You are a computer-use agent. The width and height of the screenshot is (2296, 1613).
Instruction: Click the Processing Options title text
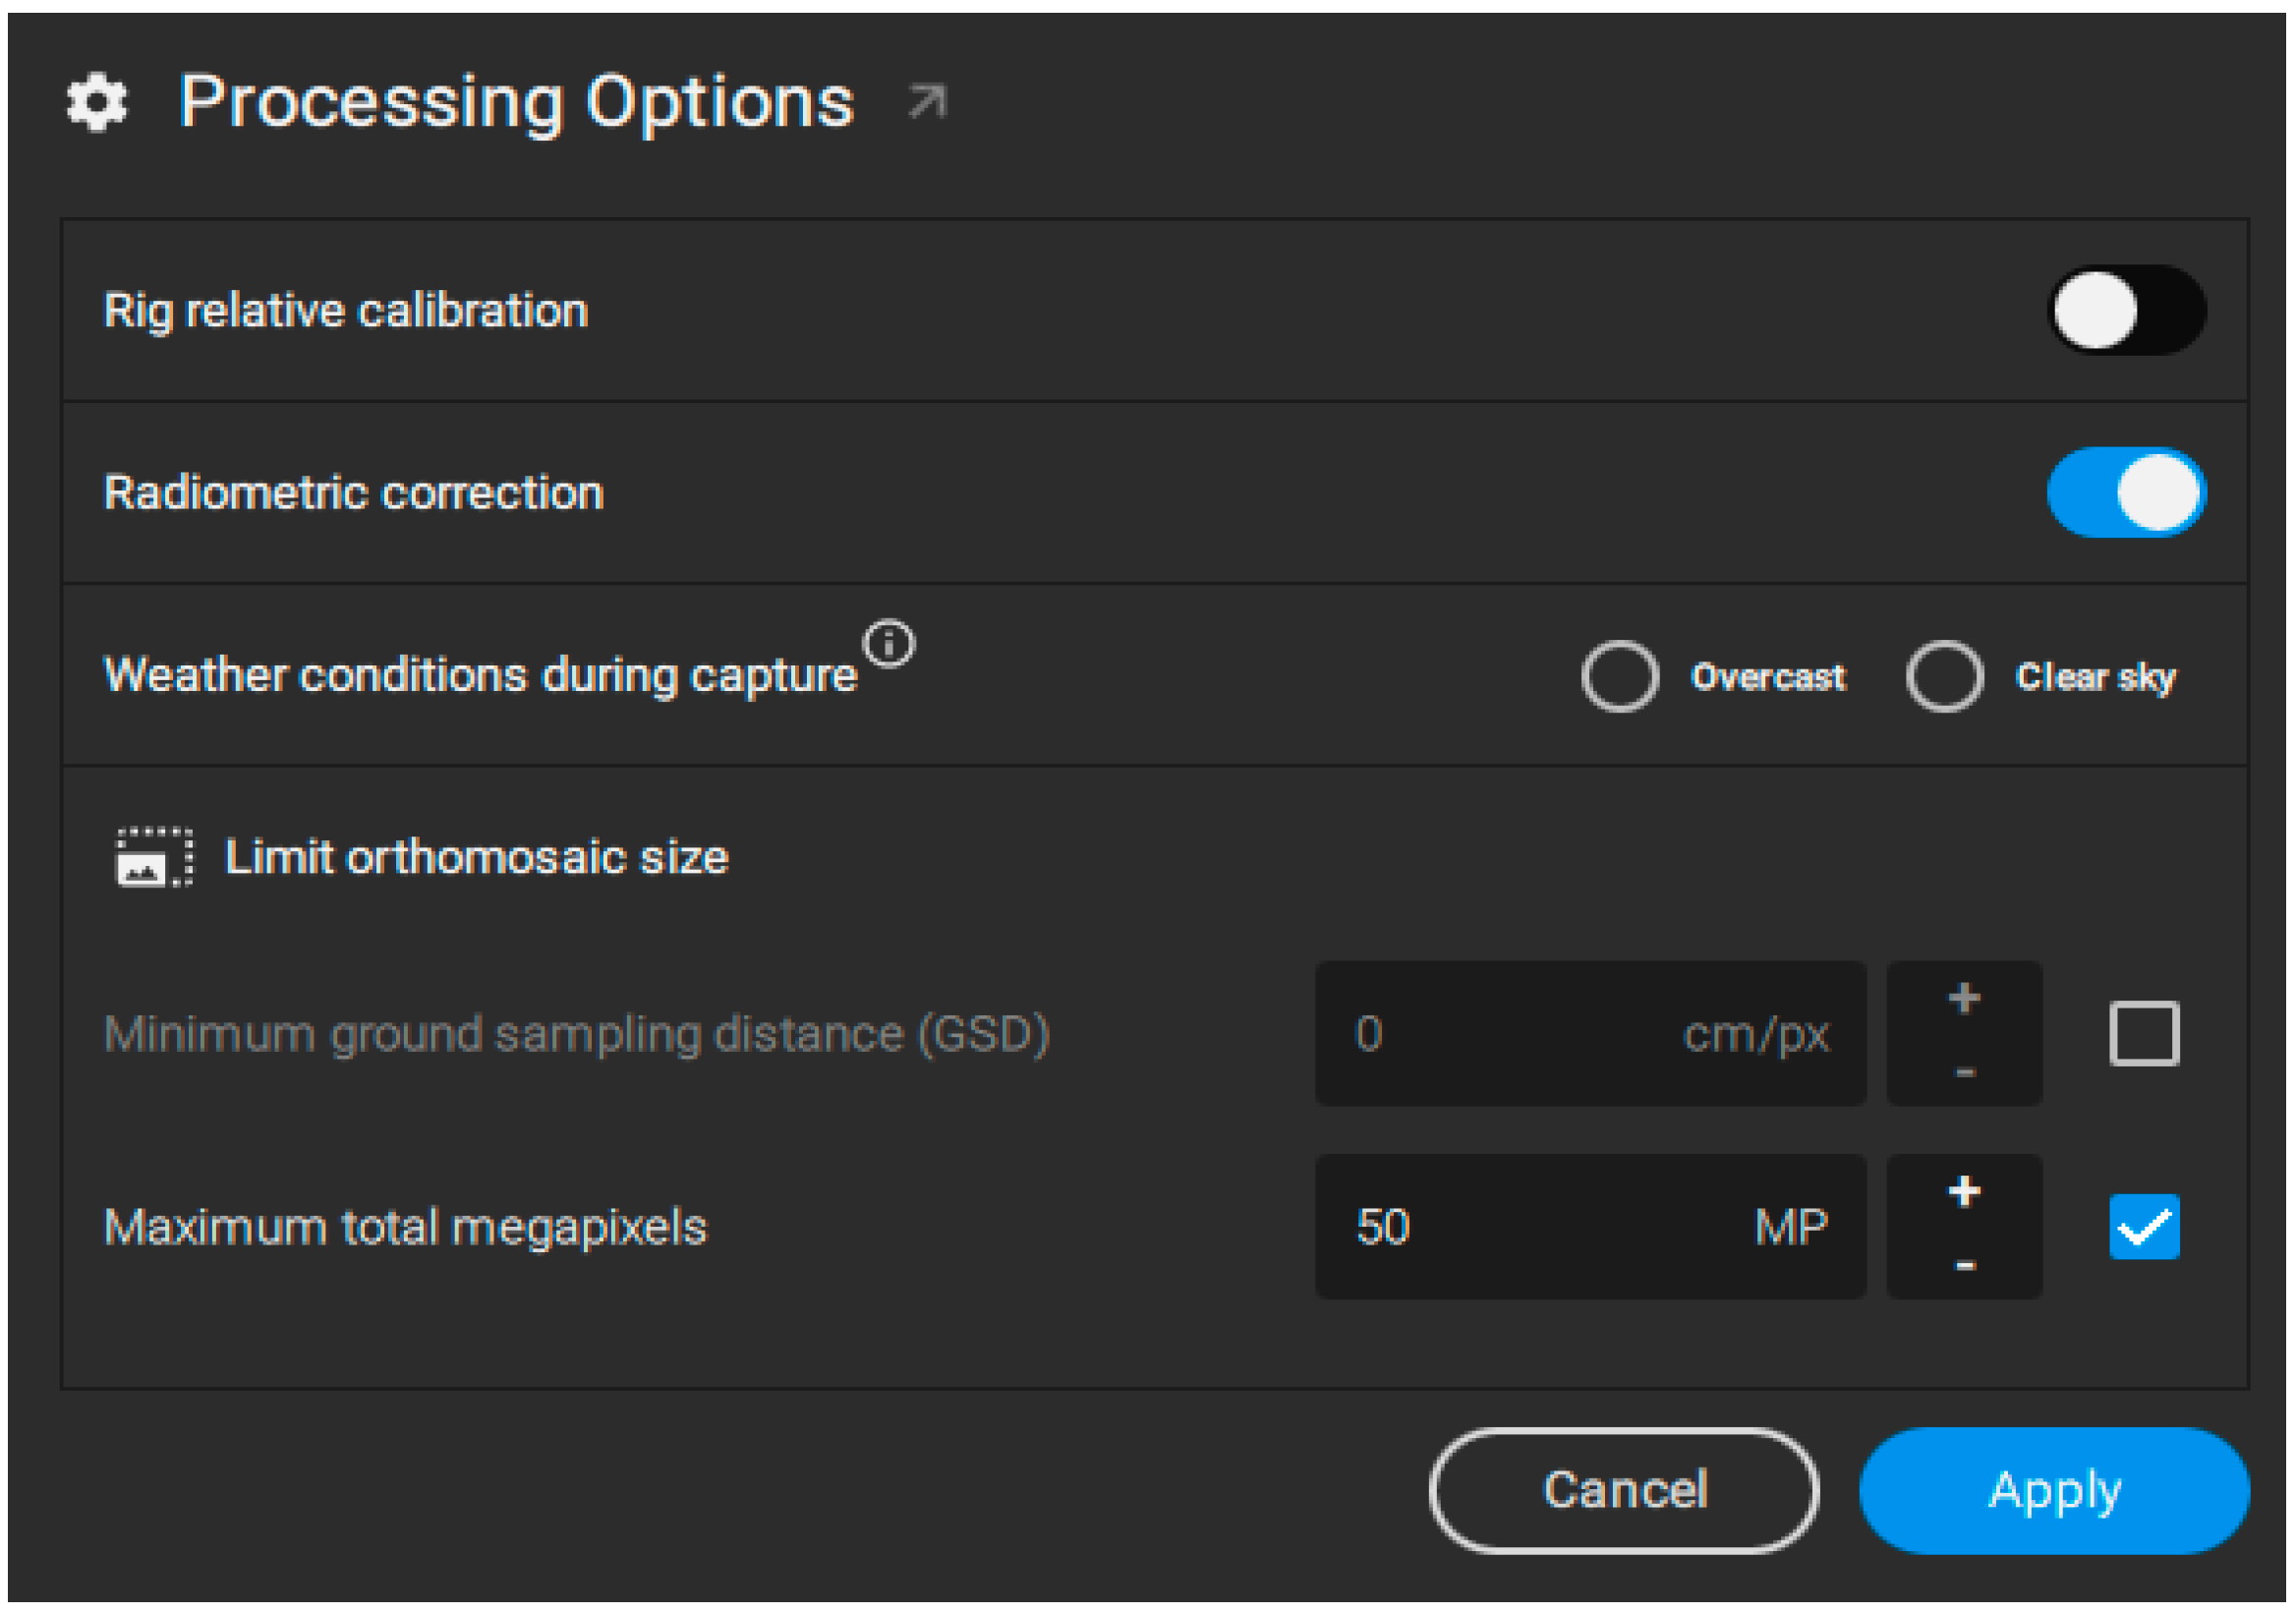(516, 102)
